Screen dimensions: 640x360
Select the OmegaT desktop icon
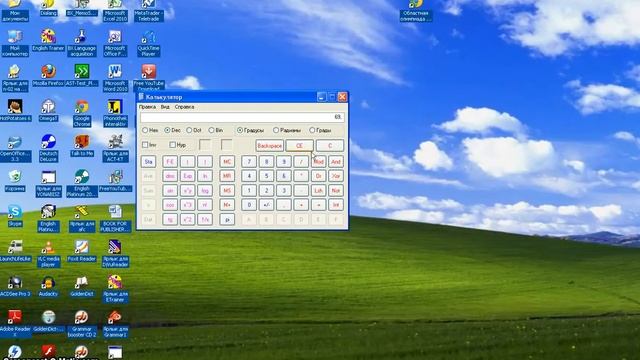tap(48, 110)
